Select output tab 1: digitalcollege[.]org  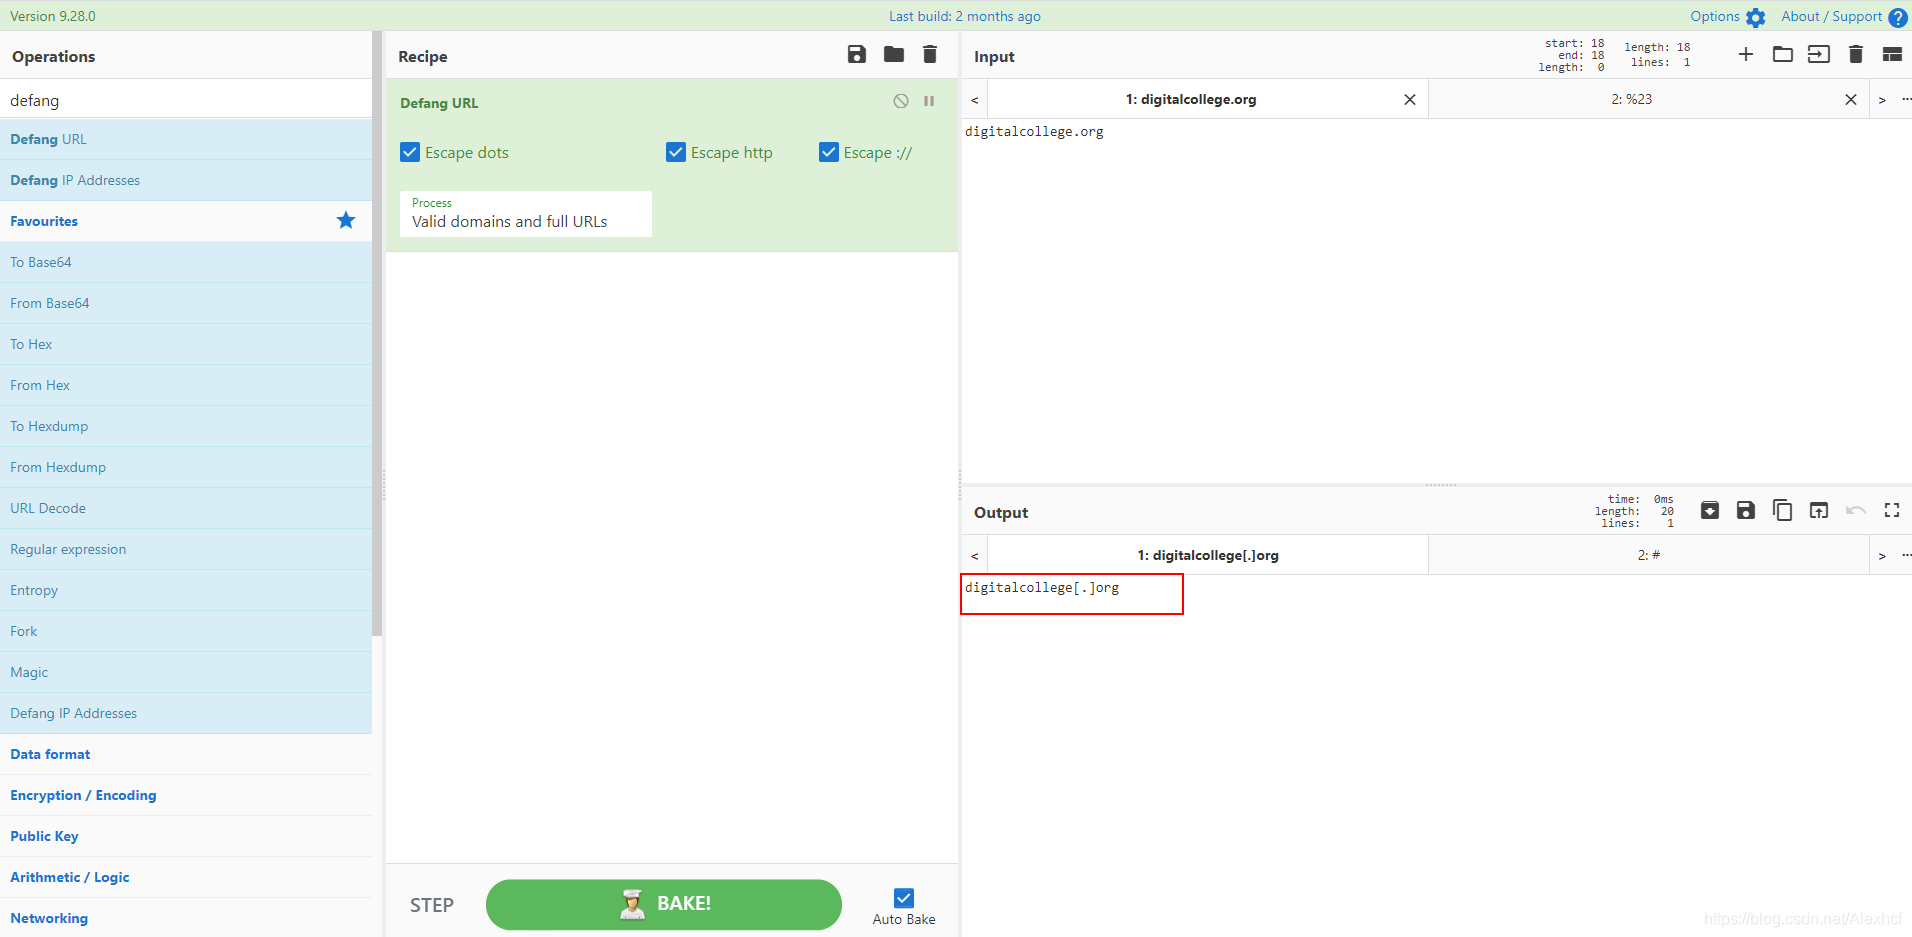pyautogui.click(x=1208, y=555)
